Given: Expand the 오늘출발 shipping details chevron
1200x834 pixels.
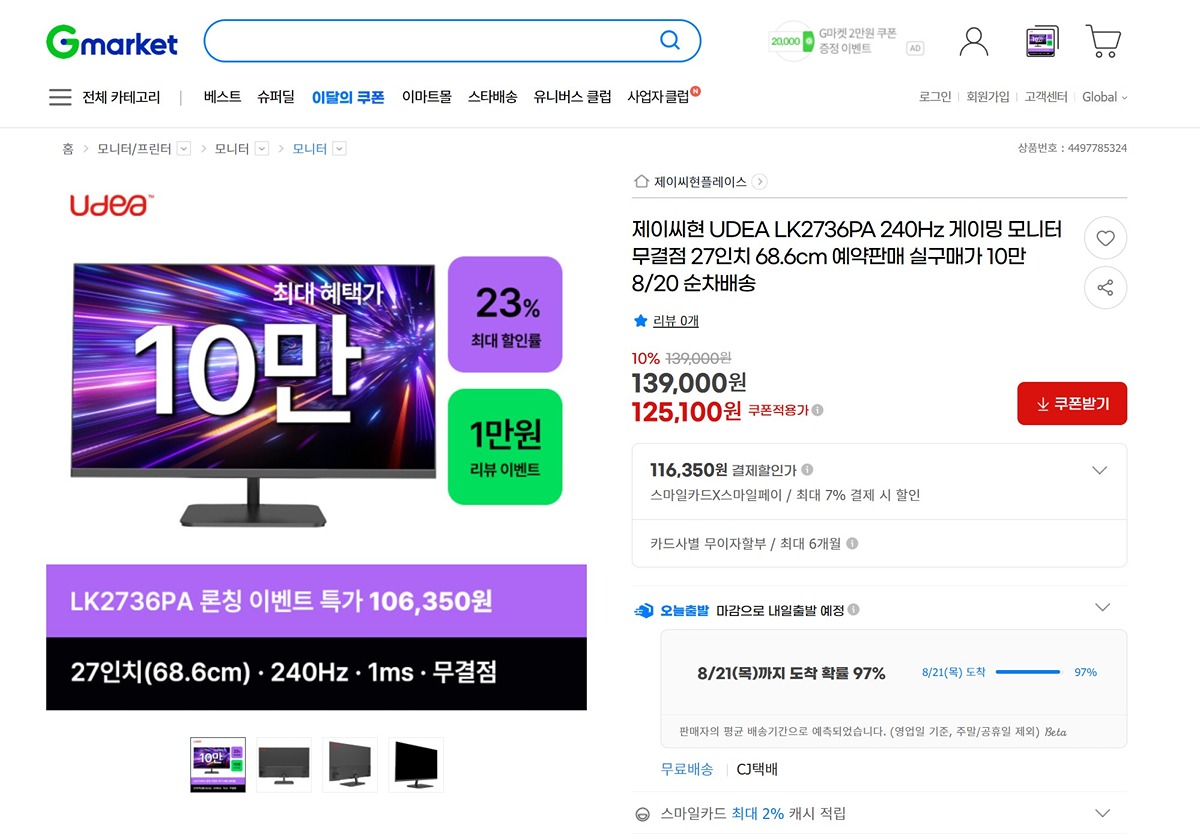Looking at the screenshot, I should 1102,607.
